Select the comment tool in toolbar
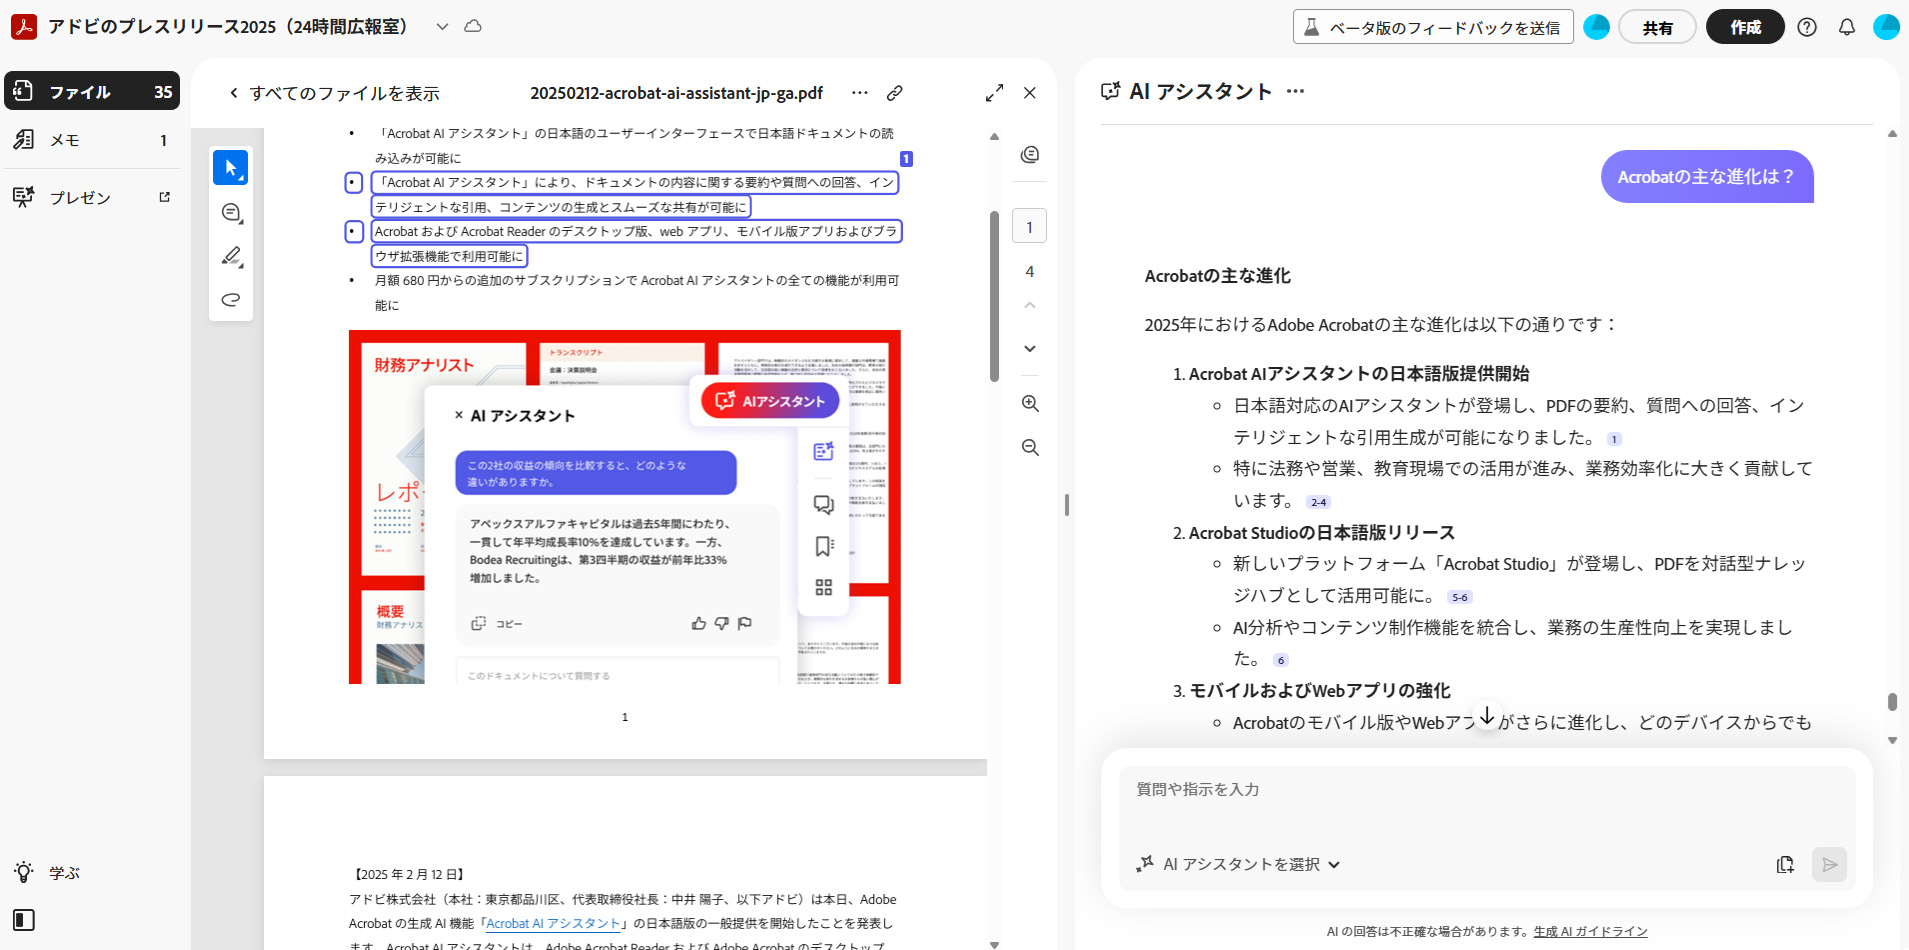The width and height of the screenshot is (1909, 950). (x=231, y=213)
